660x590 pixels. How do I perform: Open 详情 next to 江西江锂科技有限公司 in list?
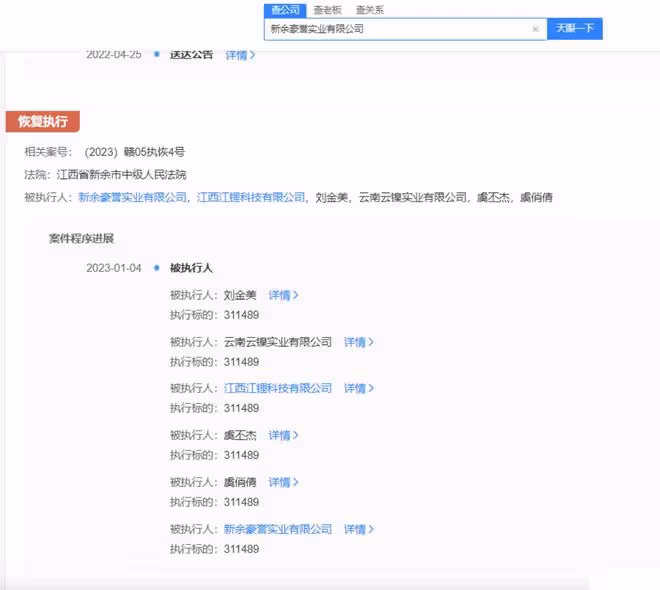click(x=359, y=388)
